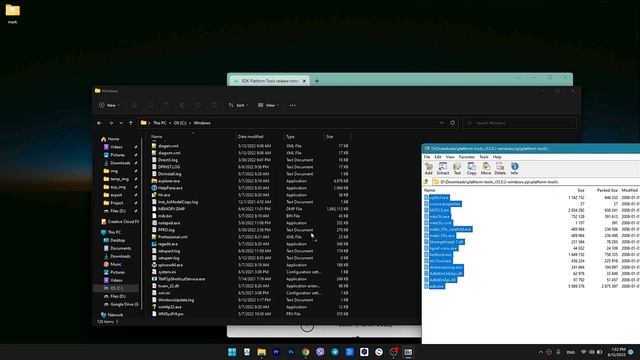Image resolution: width=640 pixels, height=360 pixels.
Task: Select notepad.exe in the Windows folder
Action: click(x=169, y=223)
